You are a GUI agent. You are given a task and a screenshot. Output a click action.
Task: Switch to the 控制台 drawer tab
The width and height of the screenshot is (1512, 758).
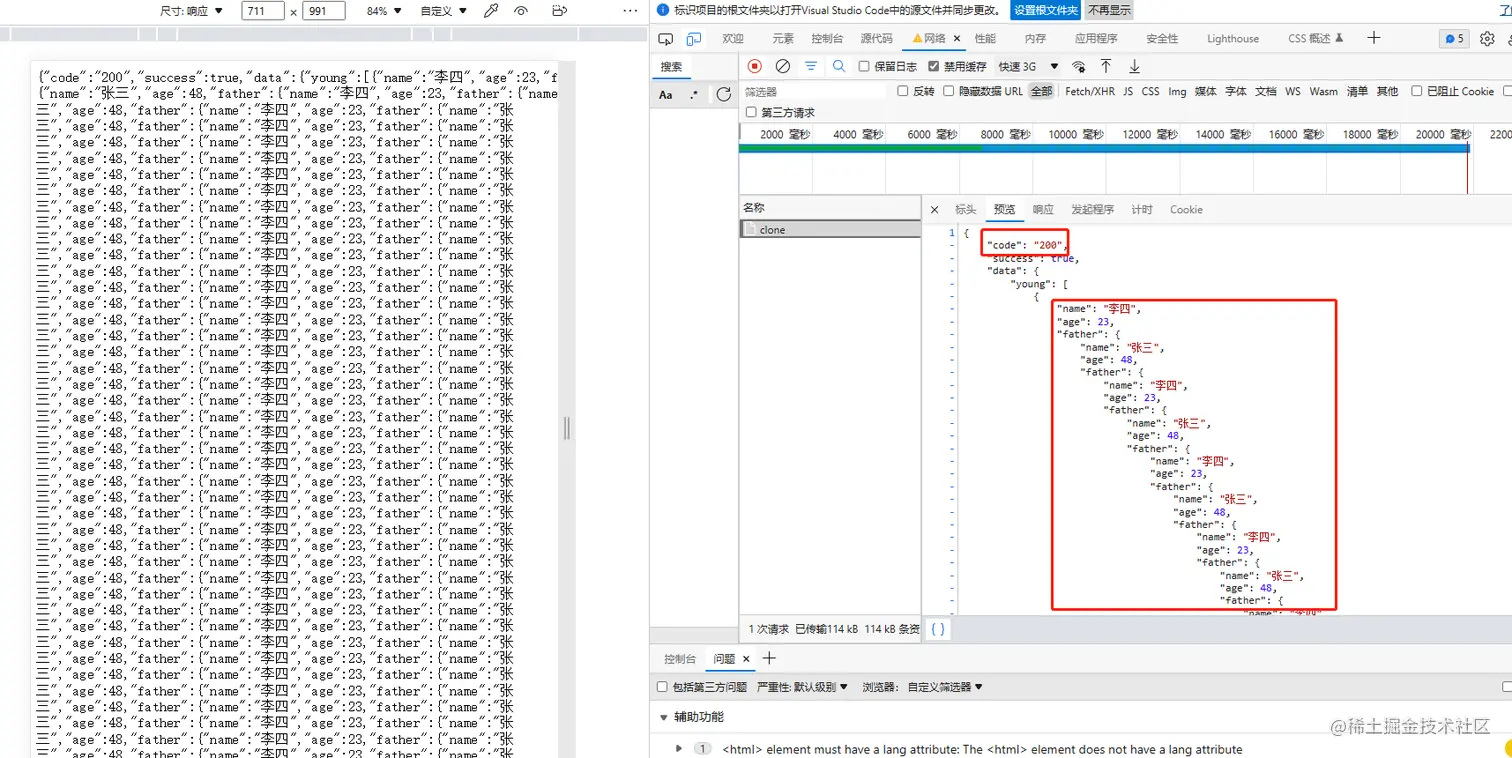[680, 659]
